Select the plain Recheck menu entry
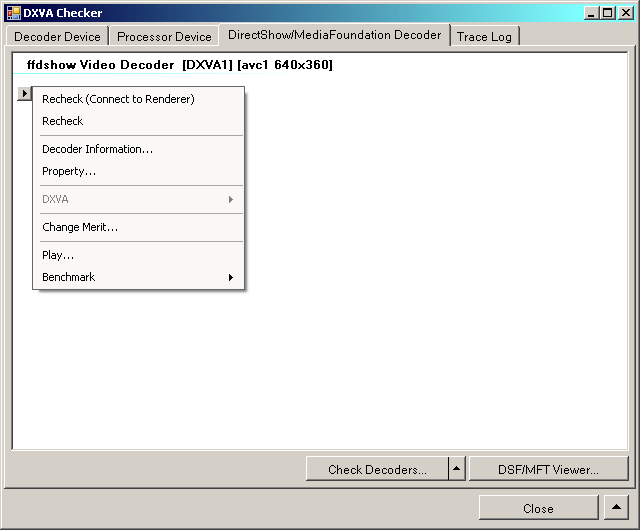 [x=138, y=121]
